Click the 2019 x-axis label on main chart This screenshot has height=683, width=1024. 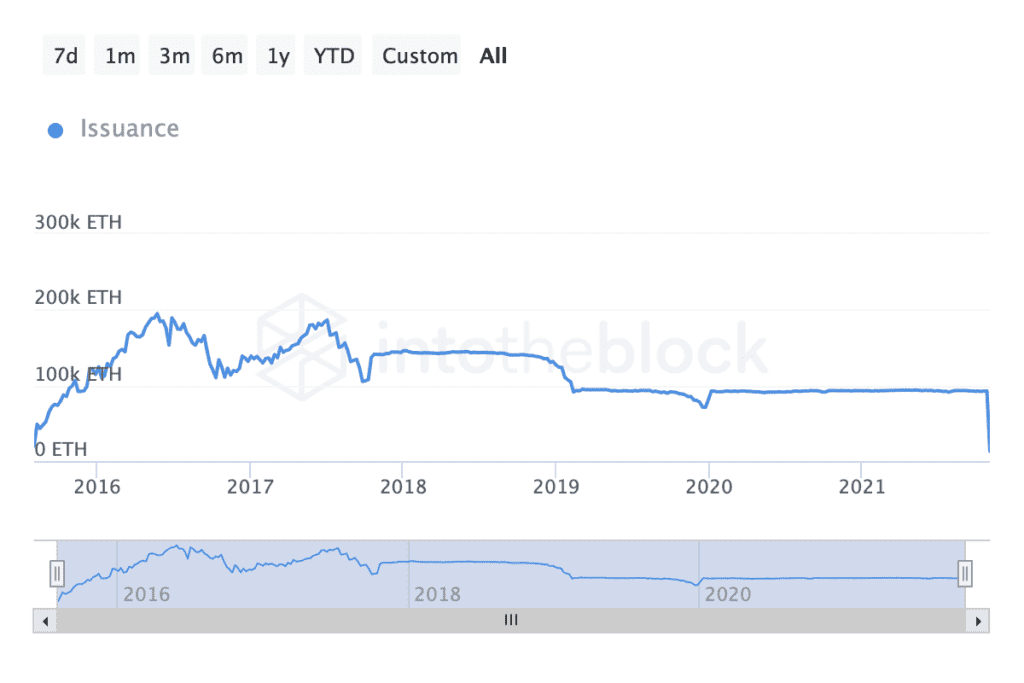pyautogui.click(x=556, y=487)
